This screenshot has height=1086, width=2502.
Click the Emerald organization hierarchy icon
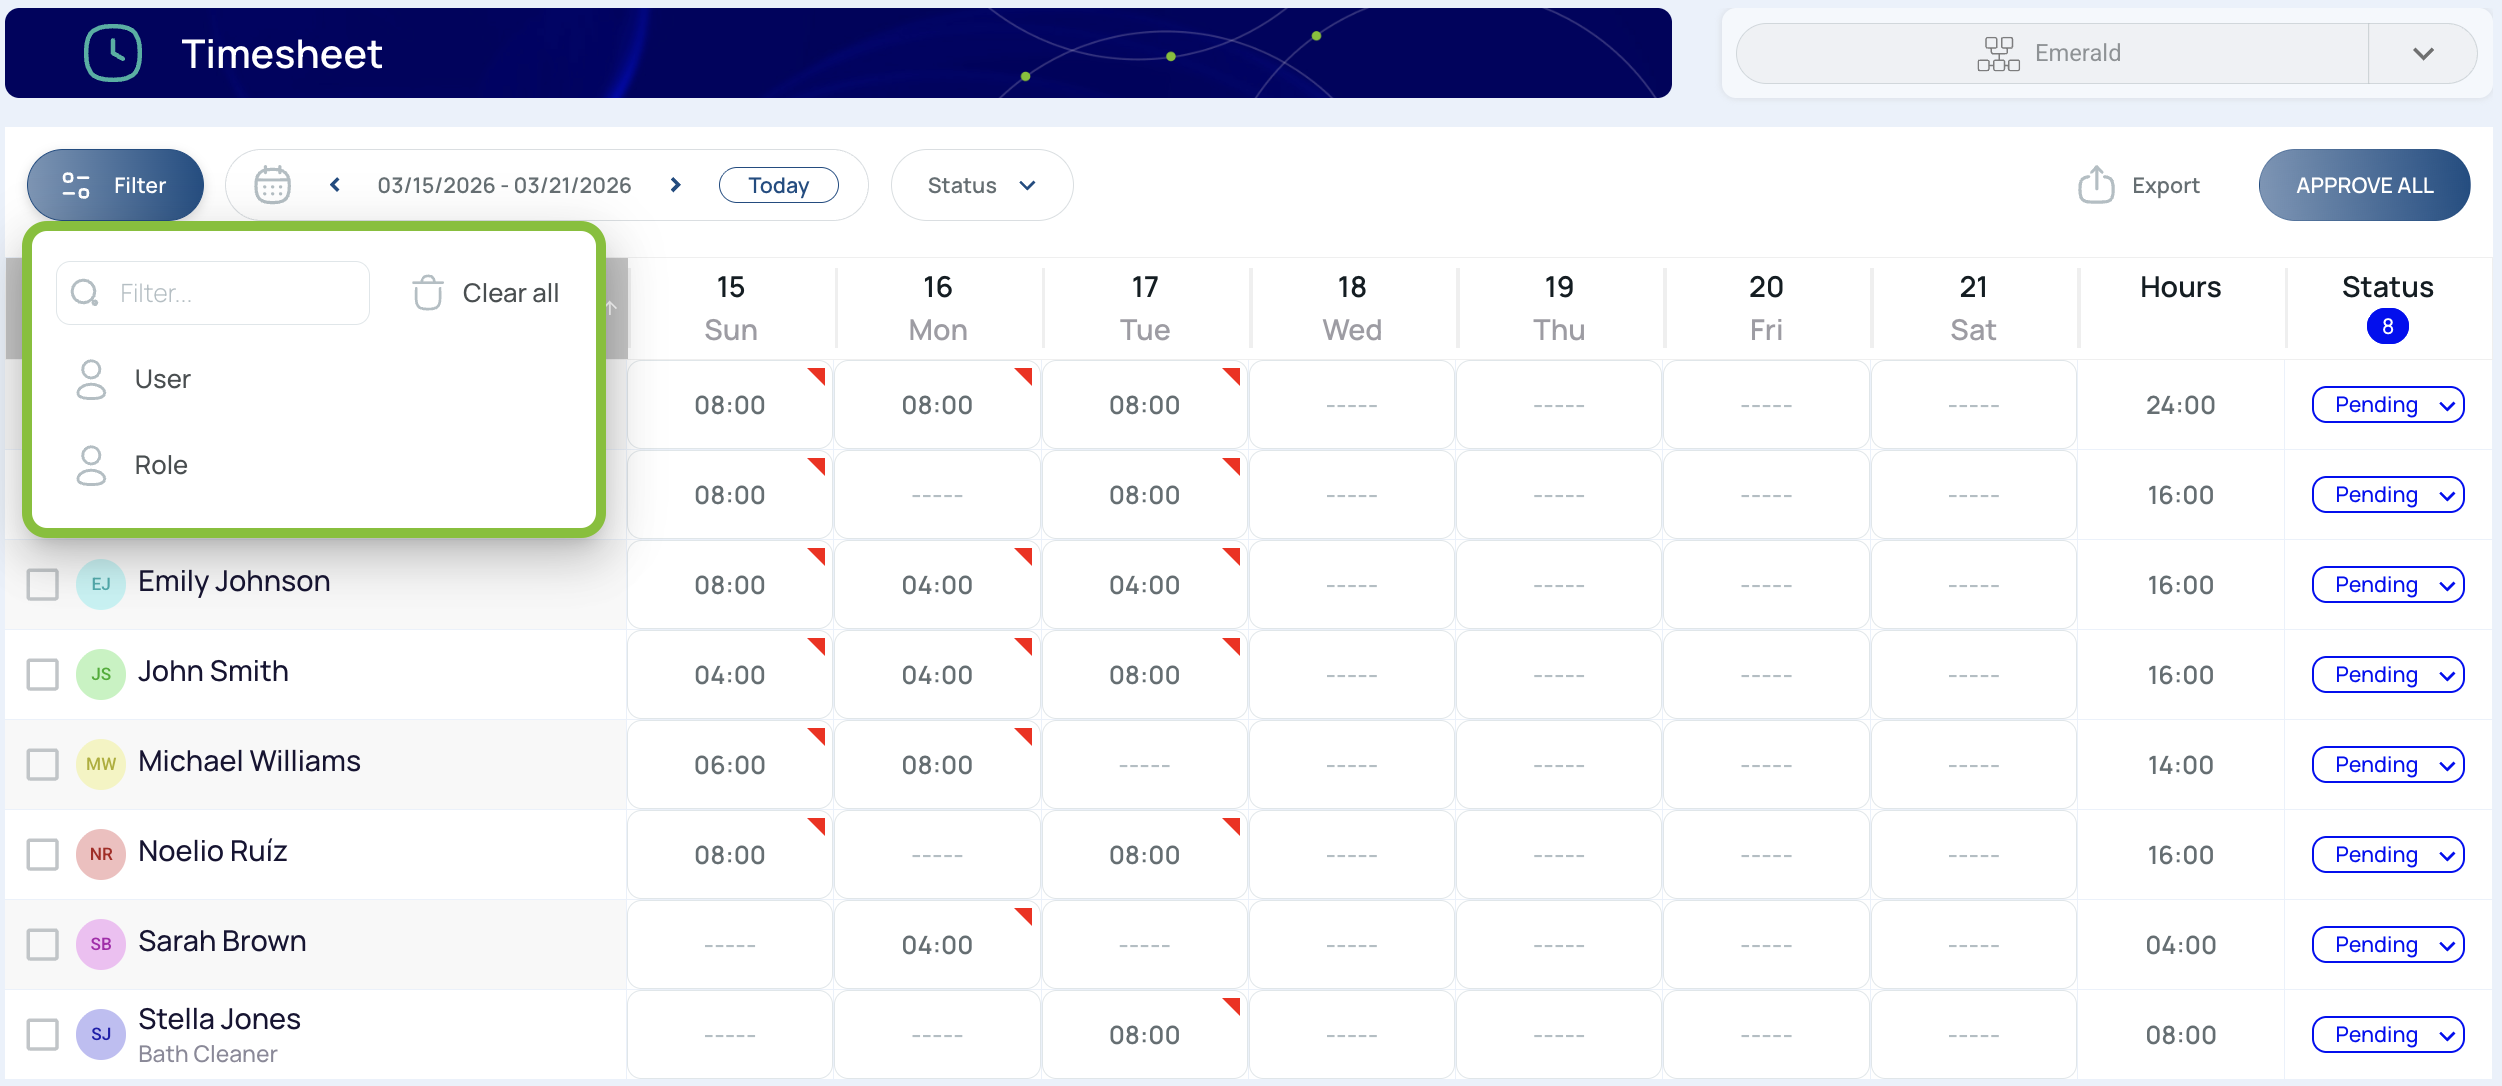(1998, 53)
